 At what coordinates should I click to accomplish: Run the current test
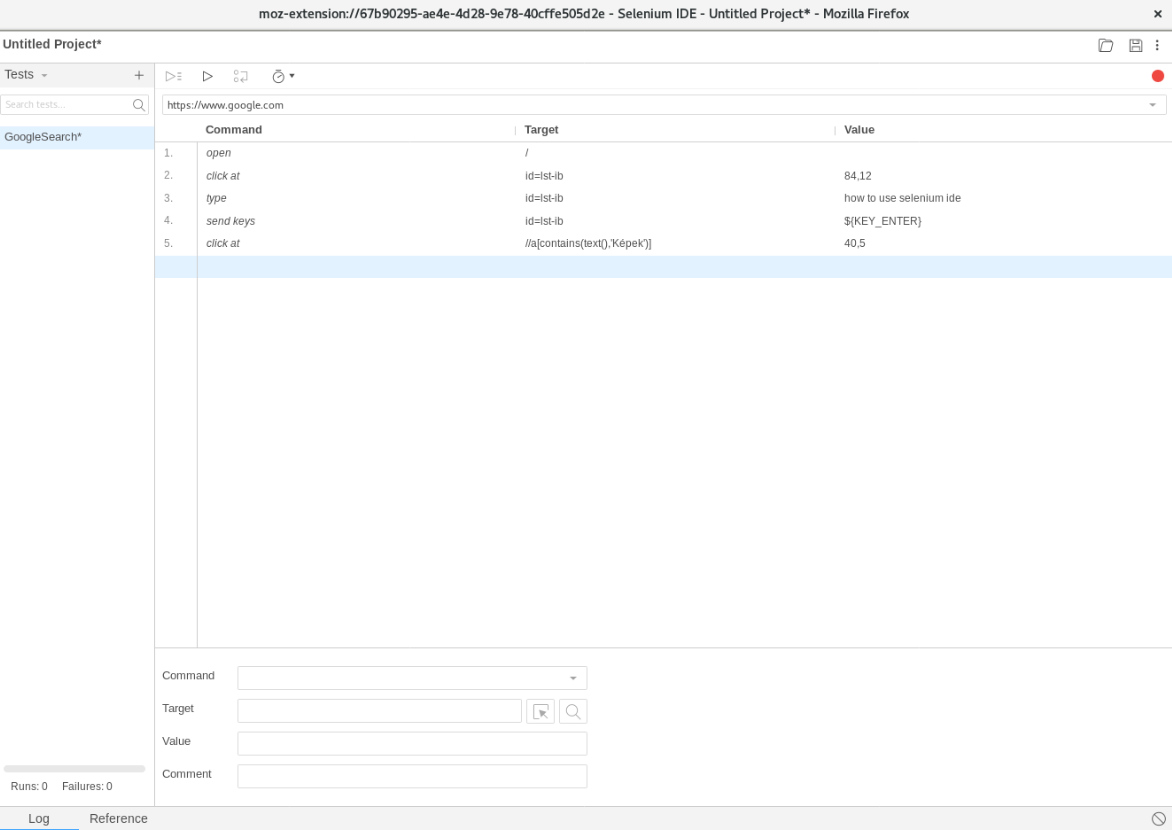click(207, 76)
